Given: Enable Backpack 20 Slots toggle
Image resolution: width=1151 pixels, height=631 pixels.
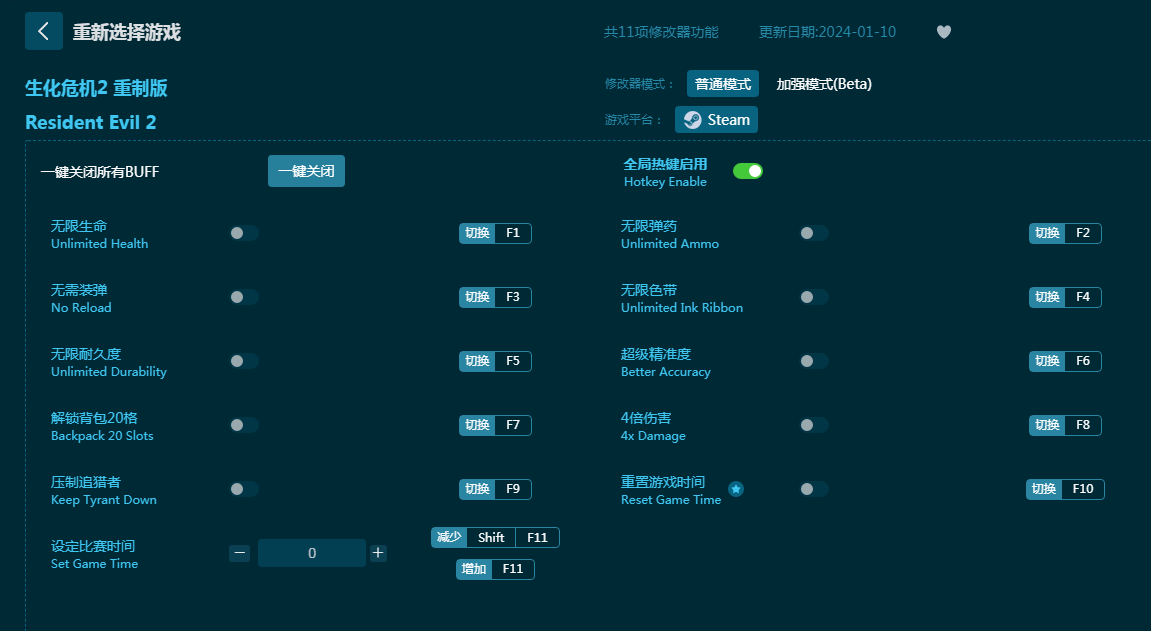Looking at the screenshot, I should 244,425.
